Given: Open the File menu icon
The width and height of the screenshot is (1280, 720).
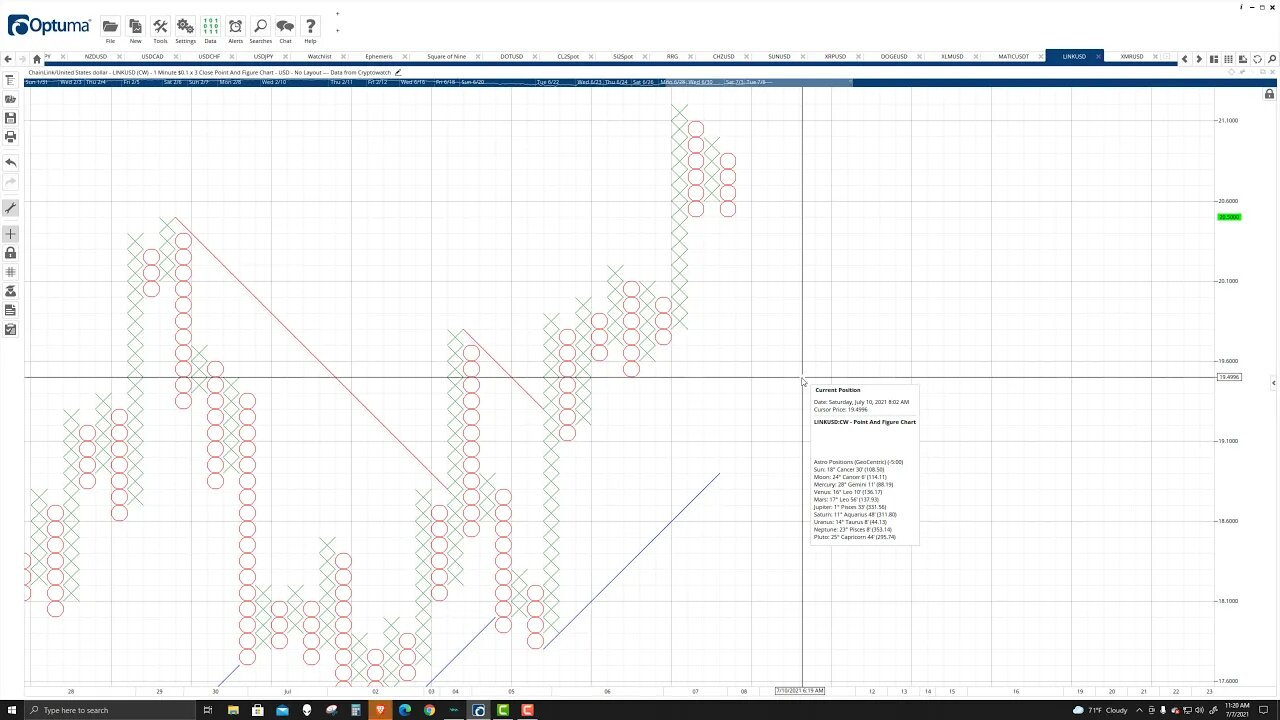Looking at the screenshot, I should pos(110,27).
